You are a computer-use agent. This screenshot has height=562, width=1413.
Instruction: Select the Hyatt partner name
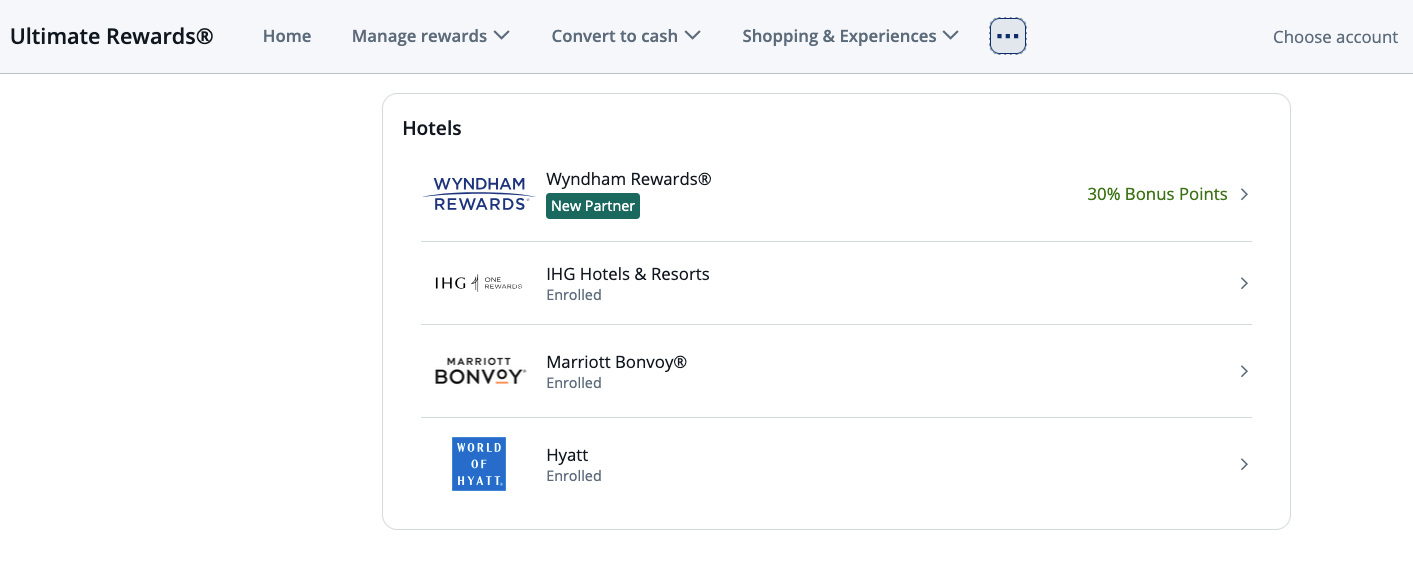[x=567, y=455]
